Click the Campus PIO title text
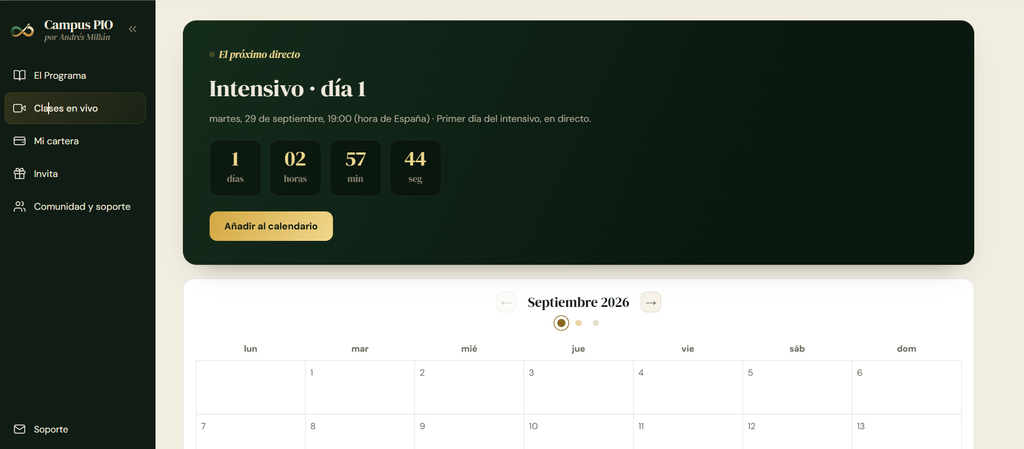 pos(78,25)
